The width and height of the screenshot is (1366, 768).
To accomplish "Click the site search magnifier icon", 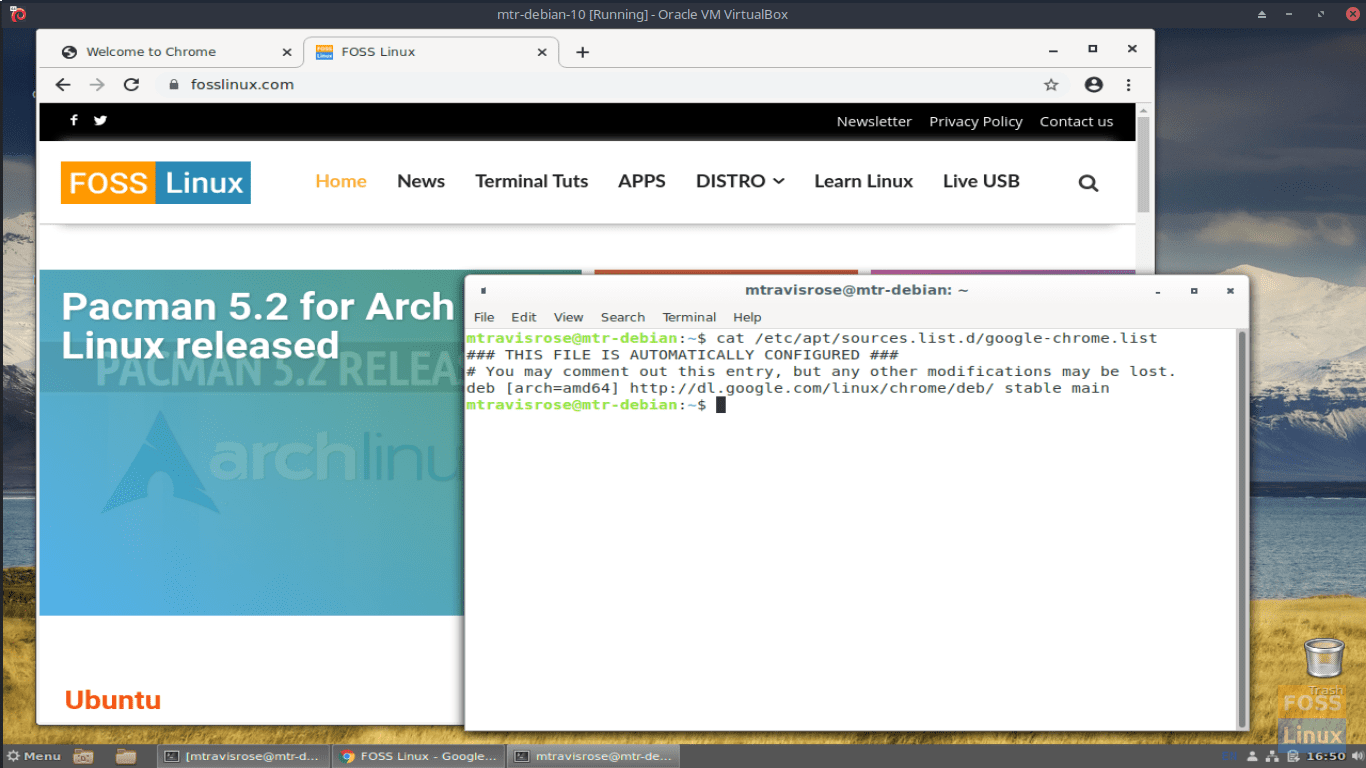I will [1089, 183].
